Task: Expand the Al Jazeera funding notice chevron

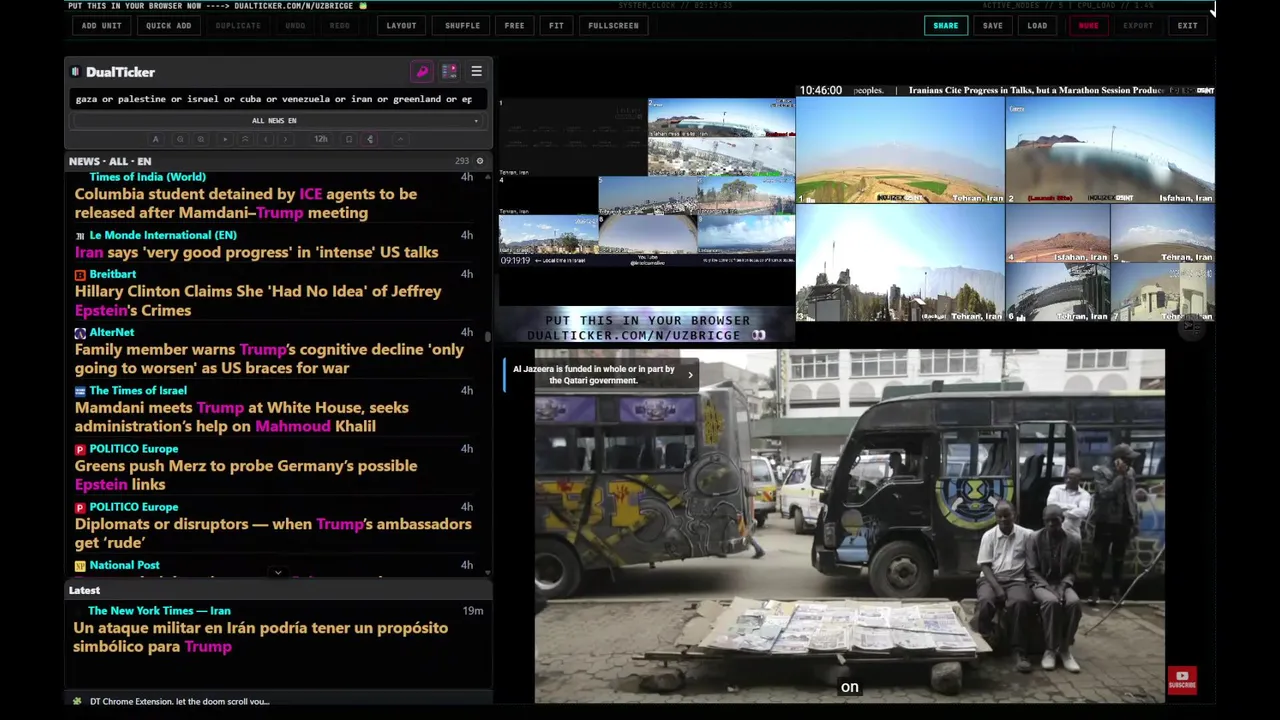Action: pyautogui.click(x=690, y=375)
